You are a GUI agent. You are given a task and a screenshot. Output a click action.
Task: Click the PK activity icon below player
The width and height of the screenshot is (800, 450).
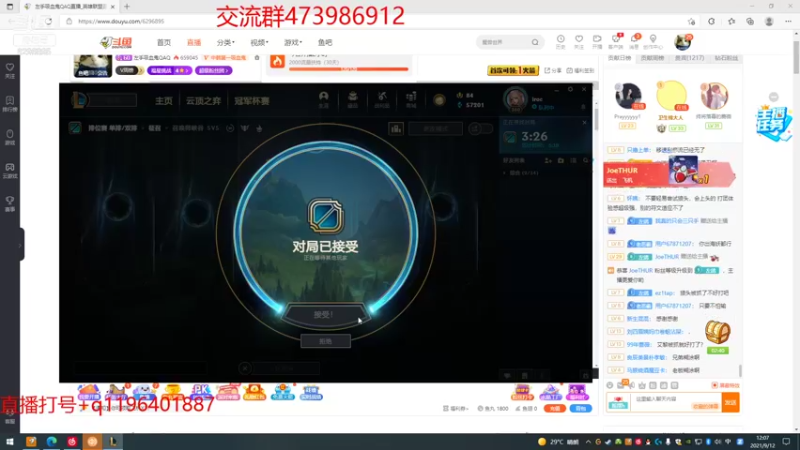201,392
